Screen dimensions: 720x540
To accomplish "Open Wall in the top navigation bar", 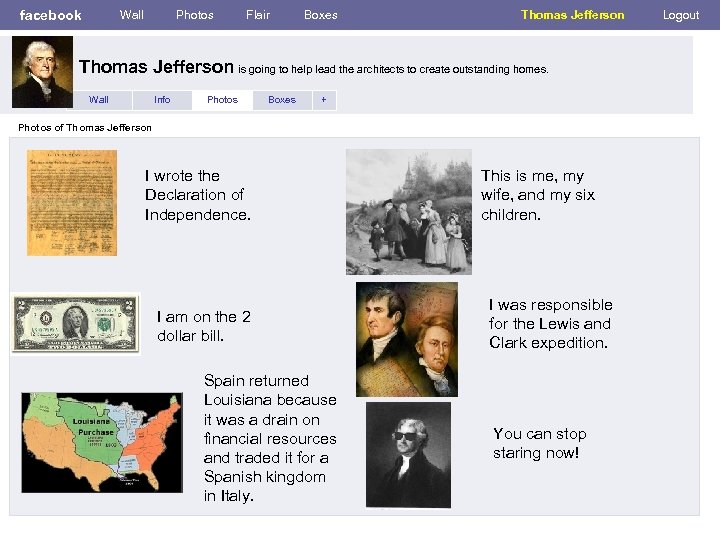I will [x=132, y=15].
